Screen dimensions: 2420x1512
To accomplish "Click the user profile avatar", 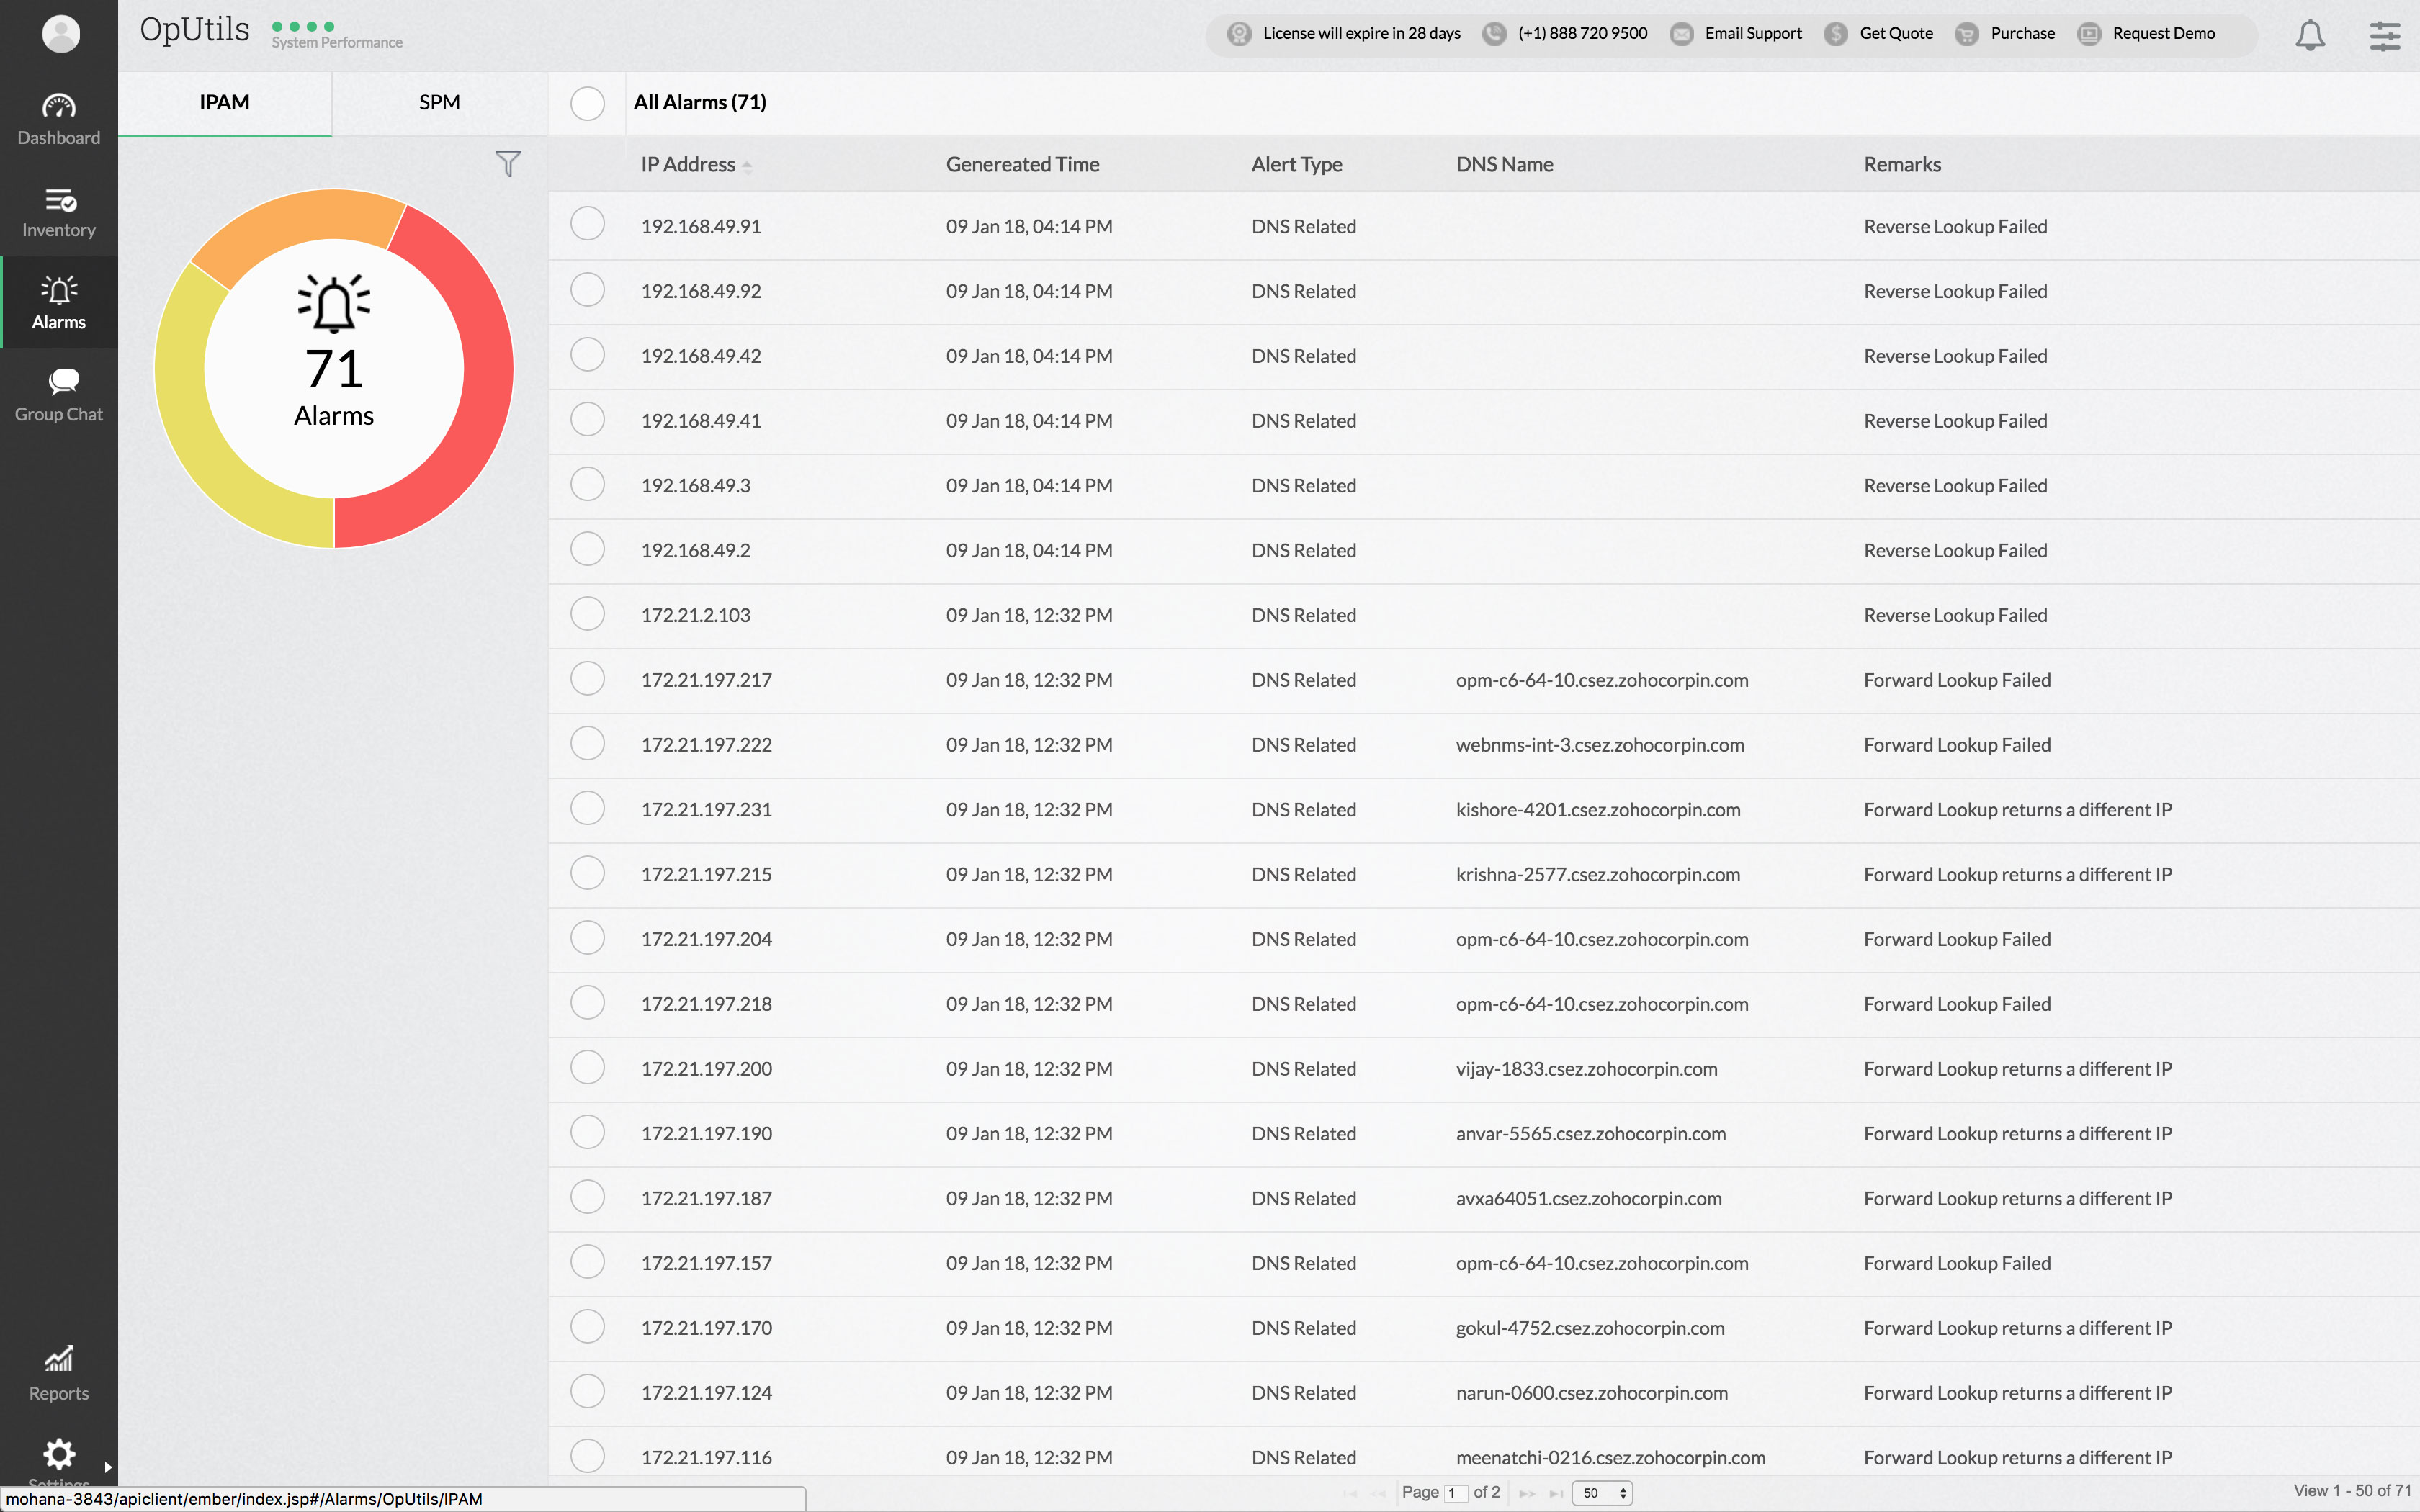I will (60, 33).
